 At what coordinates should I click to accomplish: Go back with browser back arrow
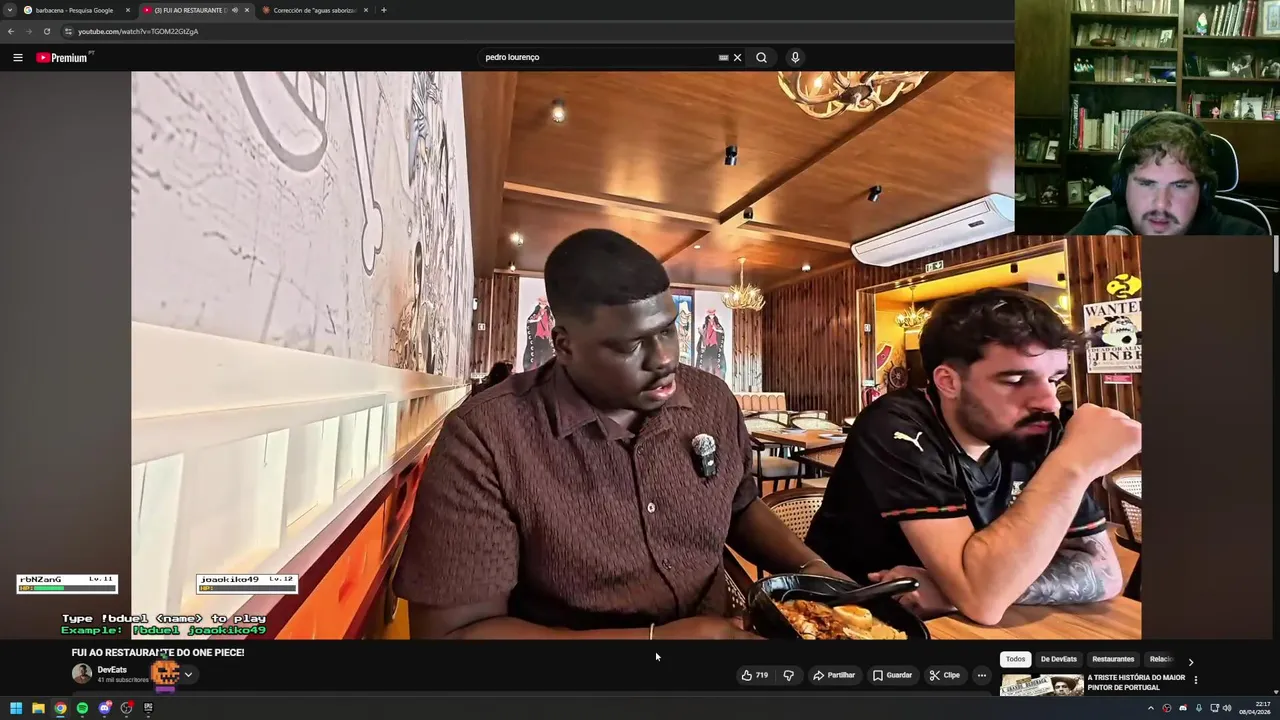click(10, 31)
